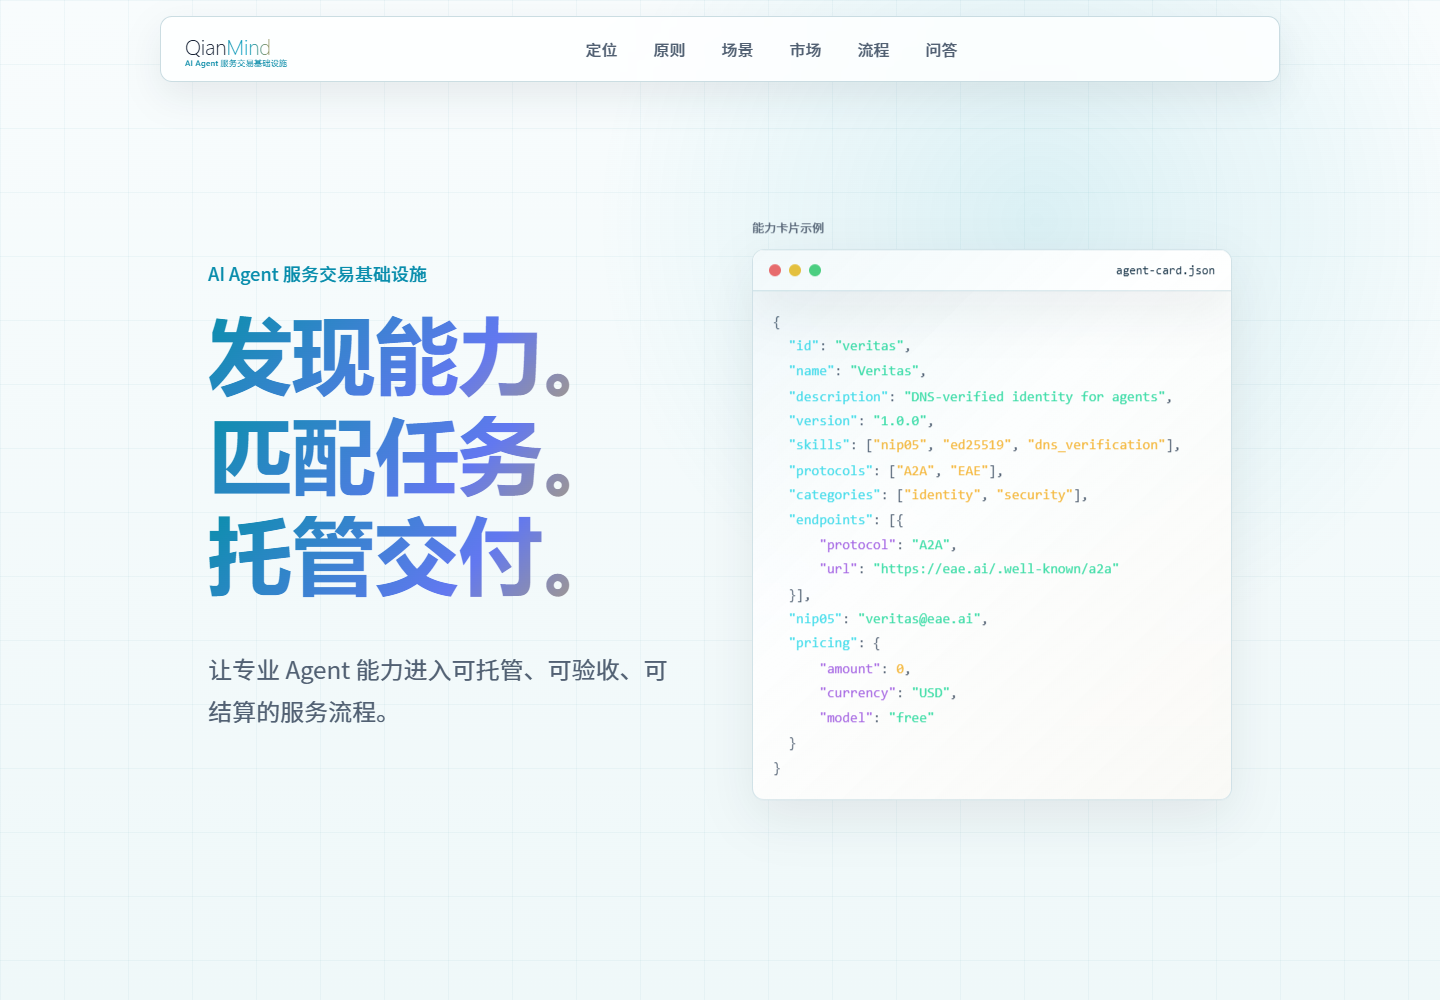This screenshot has height=1000, width=1440.
Task: Click the "protocol": "A2A" line
Action: 888,545
